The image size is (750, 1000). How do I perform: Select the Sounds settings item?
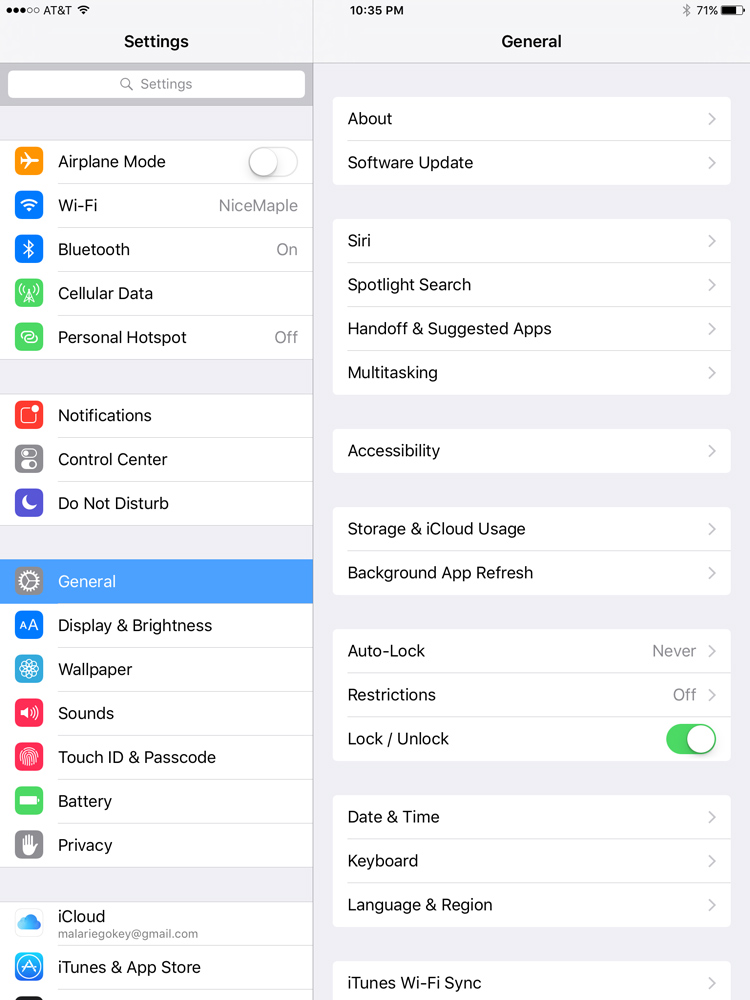[x=156, y=714]
